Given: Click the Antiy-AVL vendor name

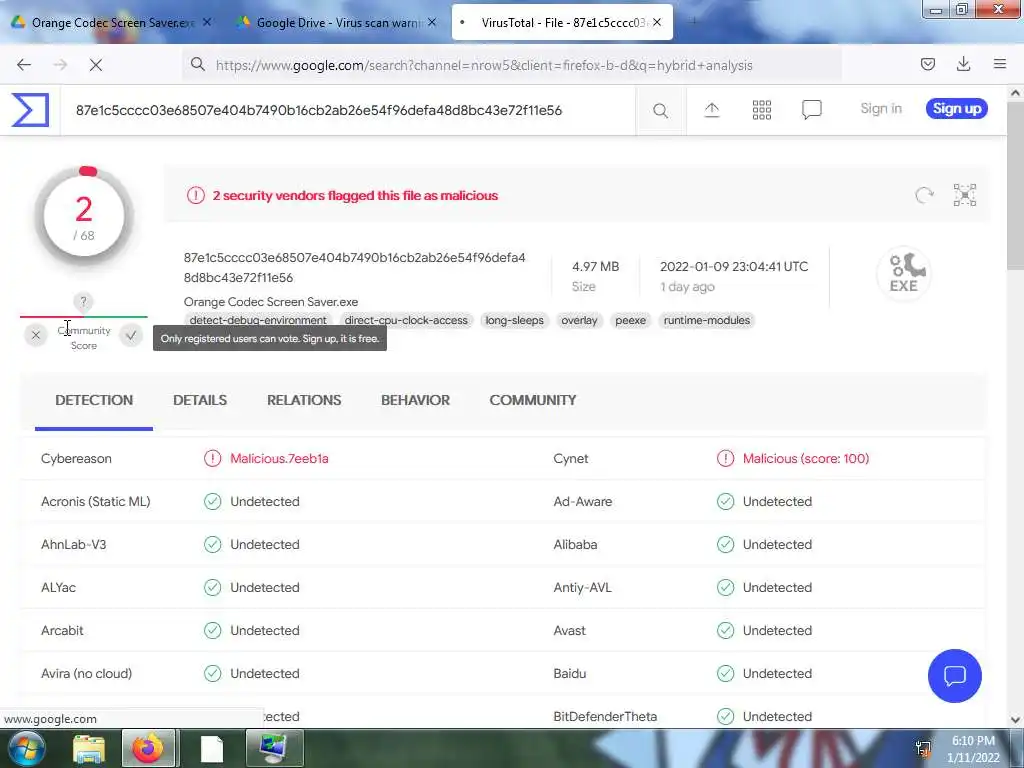Looking at the screenshot, I should click(583, 587).
